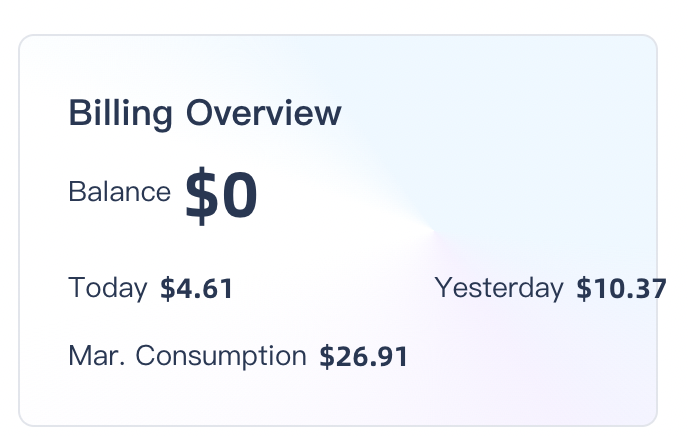Open the Today spending label

point(108,289)
